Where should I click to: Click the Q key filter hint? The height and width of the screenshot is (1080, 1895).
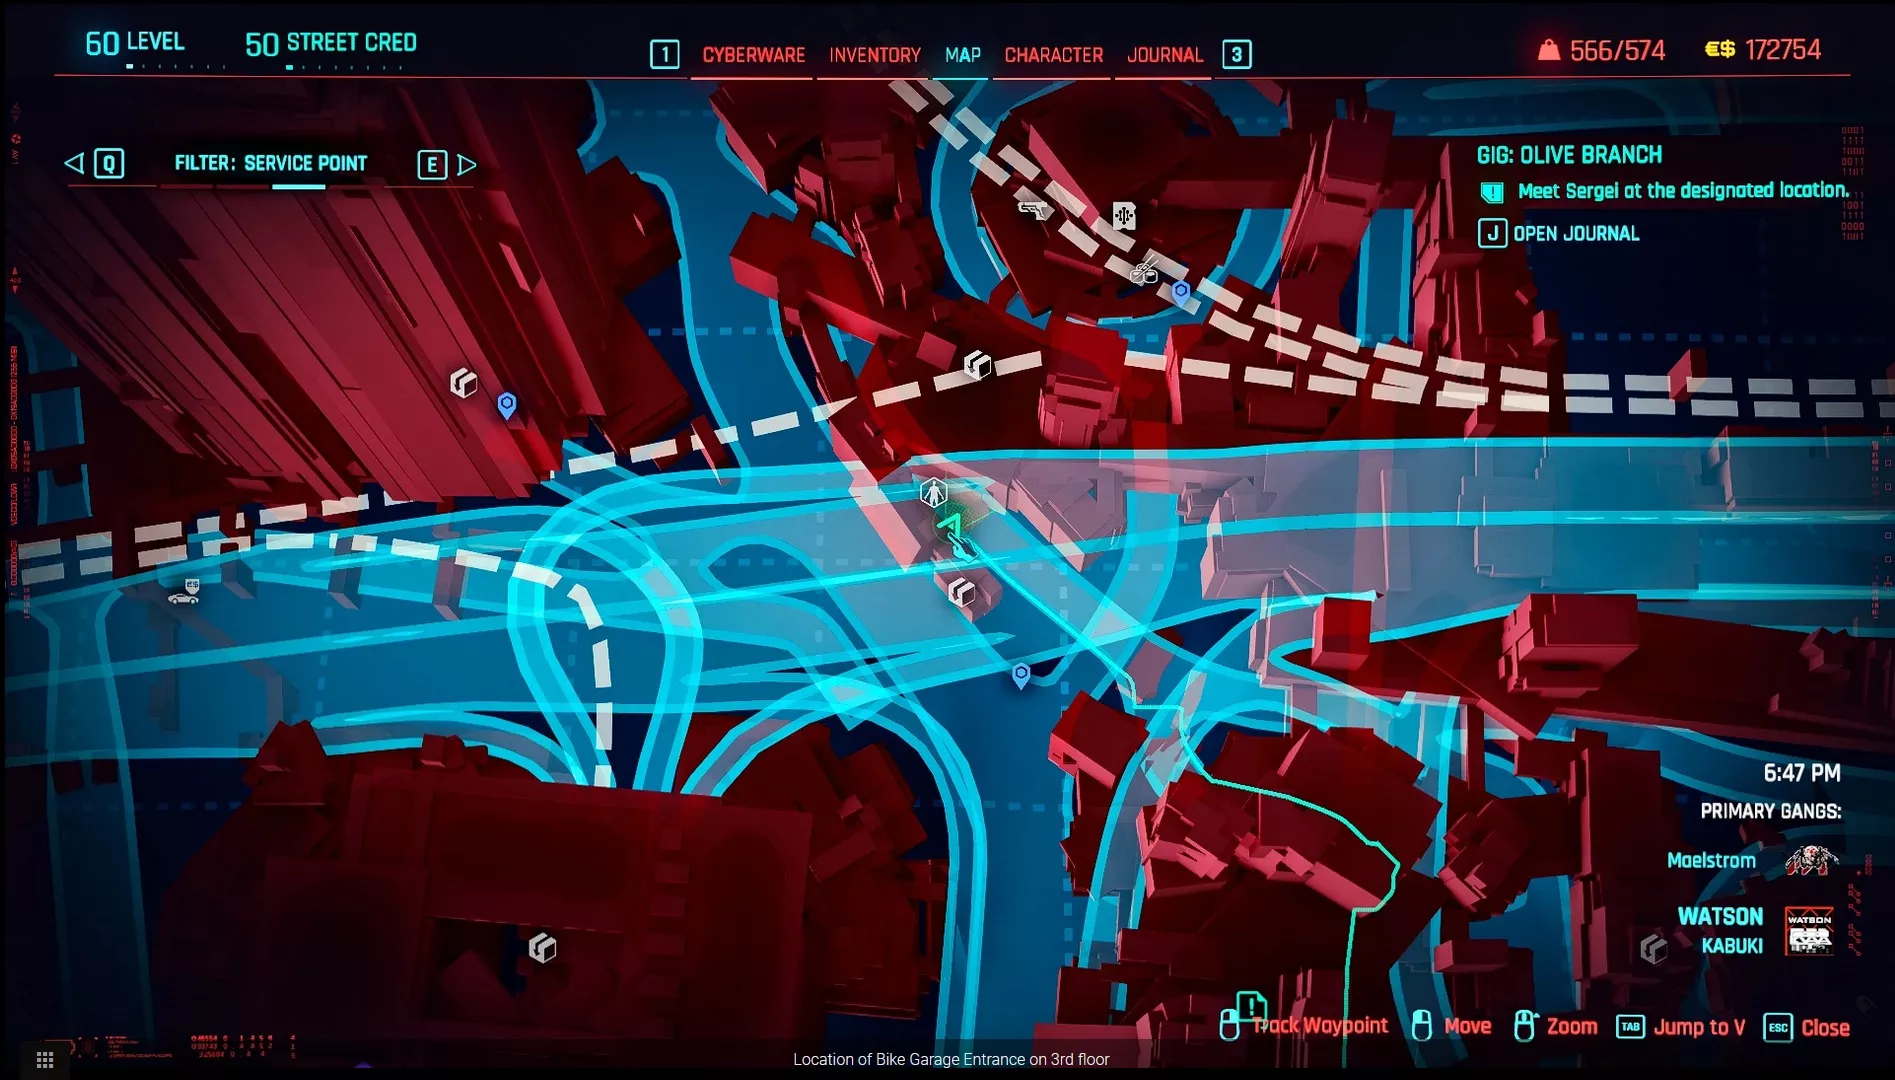pyautogui.click(x=109, y=163)
